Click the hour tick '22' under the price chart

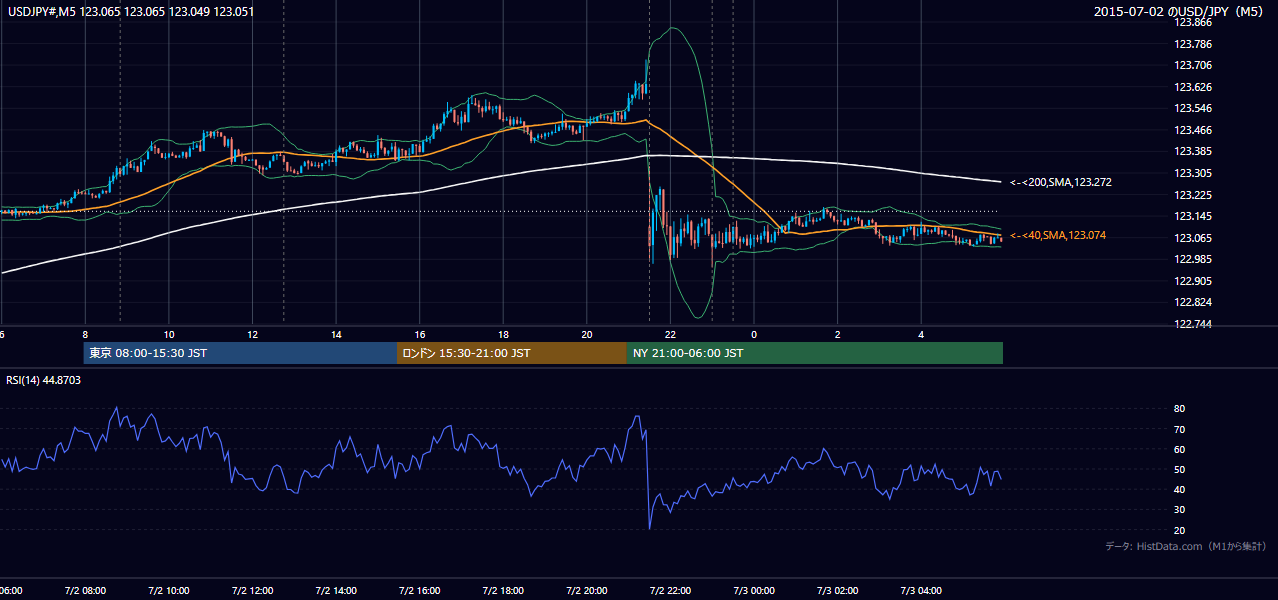click(x=671, y=334)
